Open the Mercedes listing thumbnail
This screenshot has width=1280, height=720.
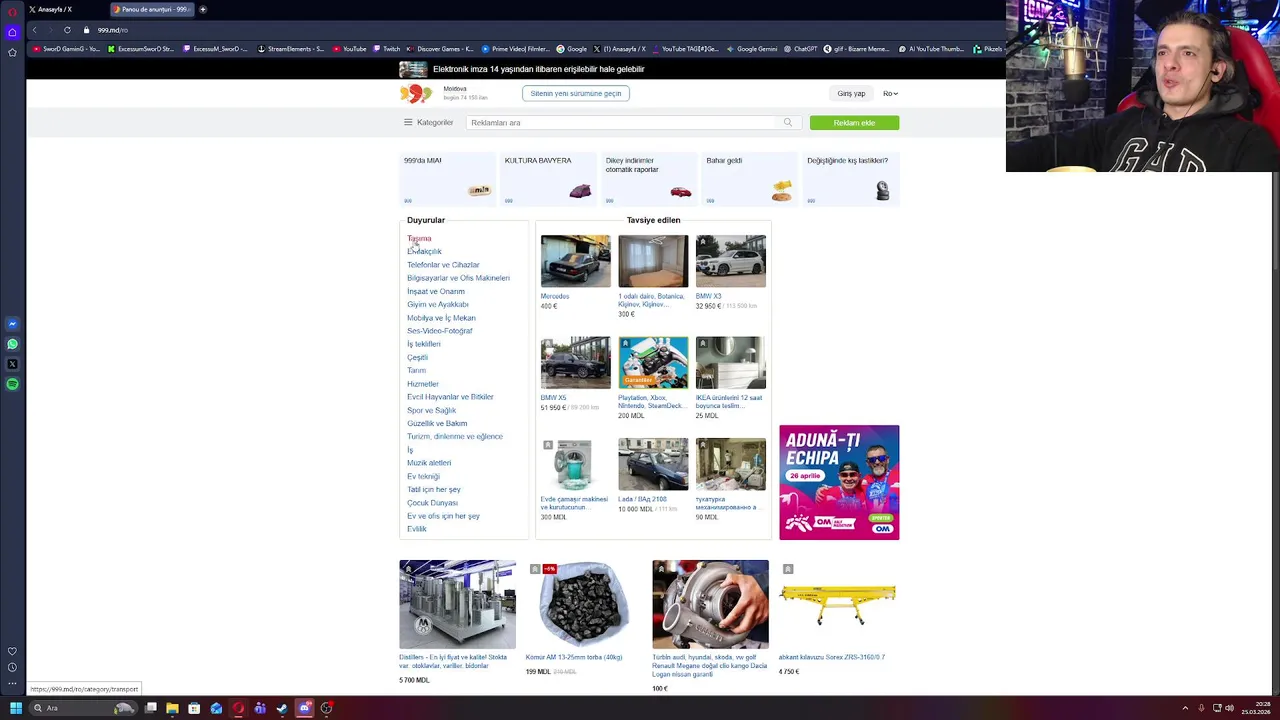575,261
